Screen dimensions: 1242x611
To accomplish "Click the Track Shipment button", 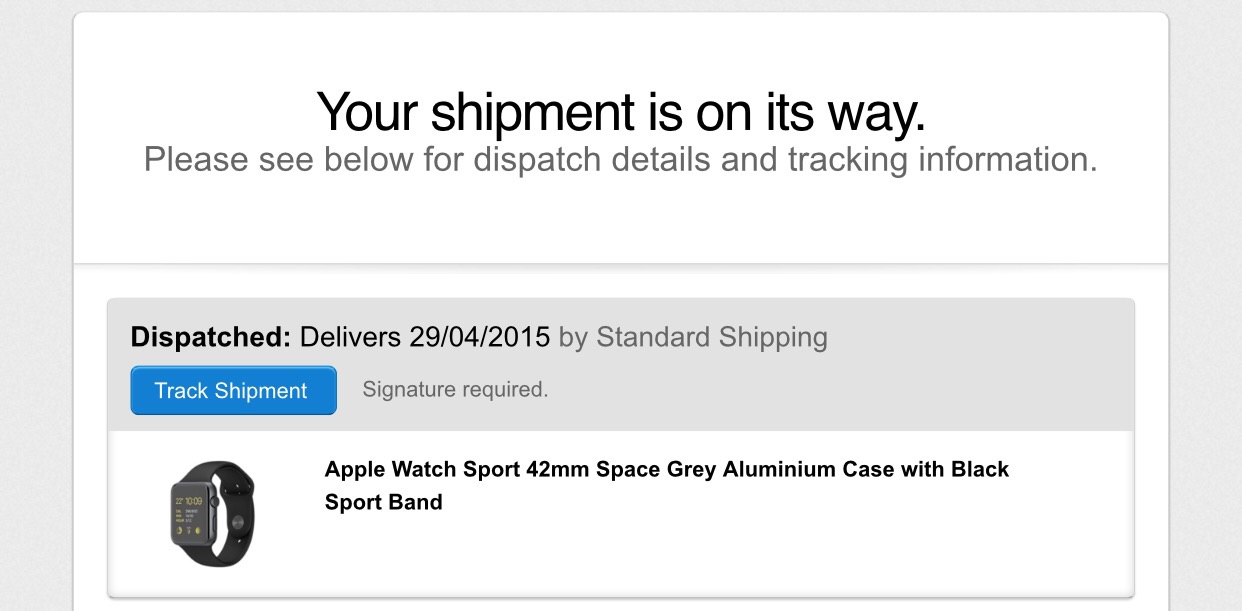I will click(233, 390).
